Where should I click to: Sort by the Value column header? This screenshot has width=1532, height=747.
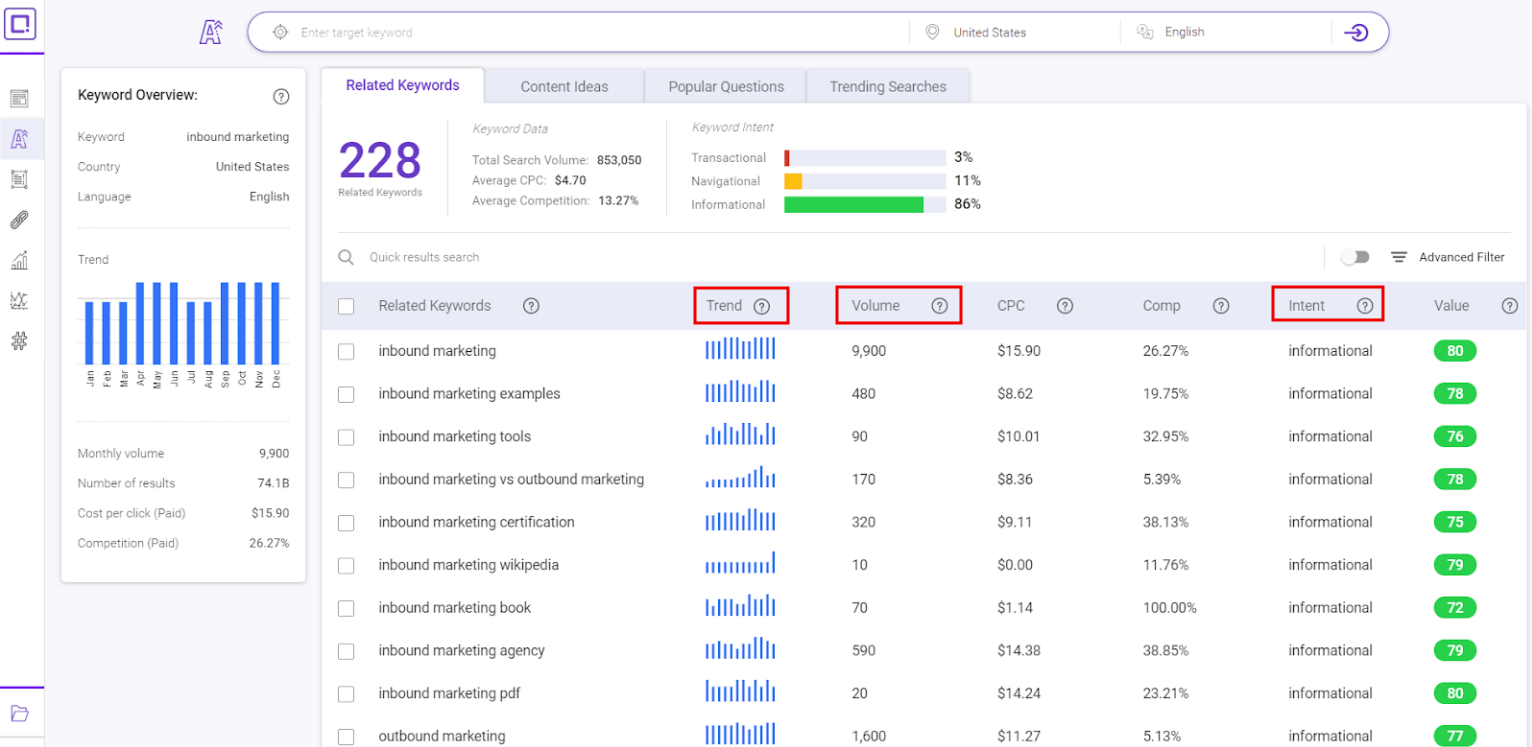[1452, 306]
